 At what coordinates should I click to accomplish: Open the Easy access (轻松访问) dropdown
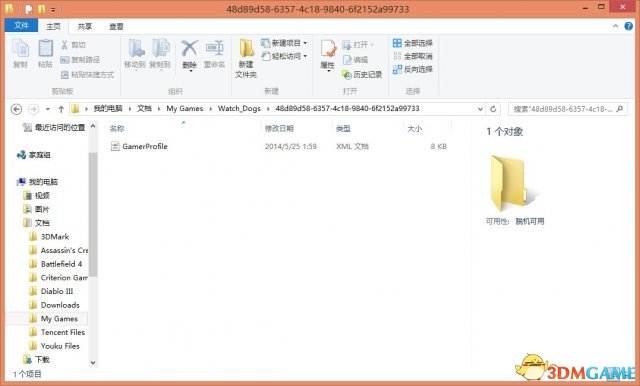284,56
